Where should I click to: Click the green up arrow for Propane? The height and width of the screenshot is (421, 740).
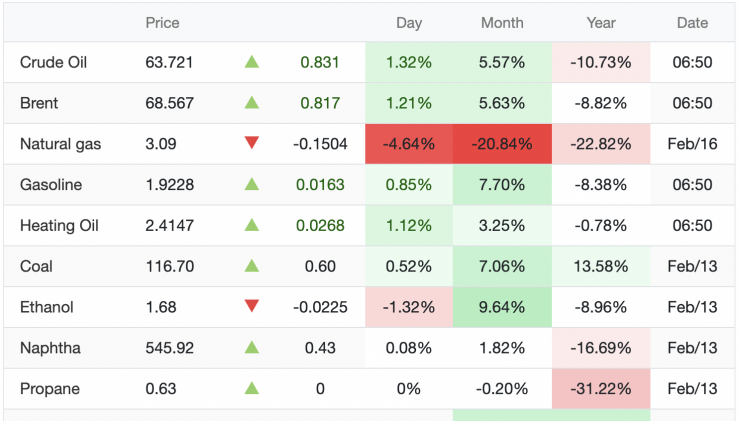pos(252,389)
